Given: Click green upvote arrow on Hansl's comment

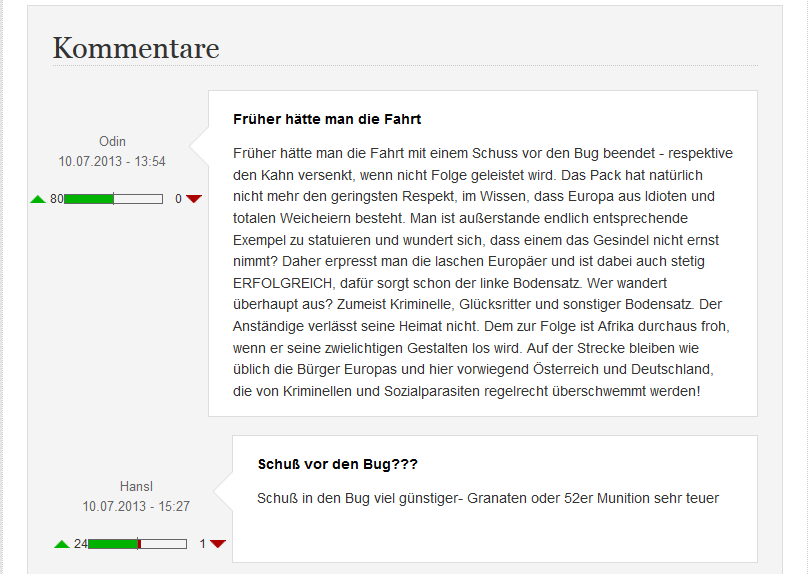Looking at the screenshot, I should pyautogui.click(x=62, y=544).
